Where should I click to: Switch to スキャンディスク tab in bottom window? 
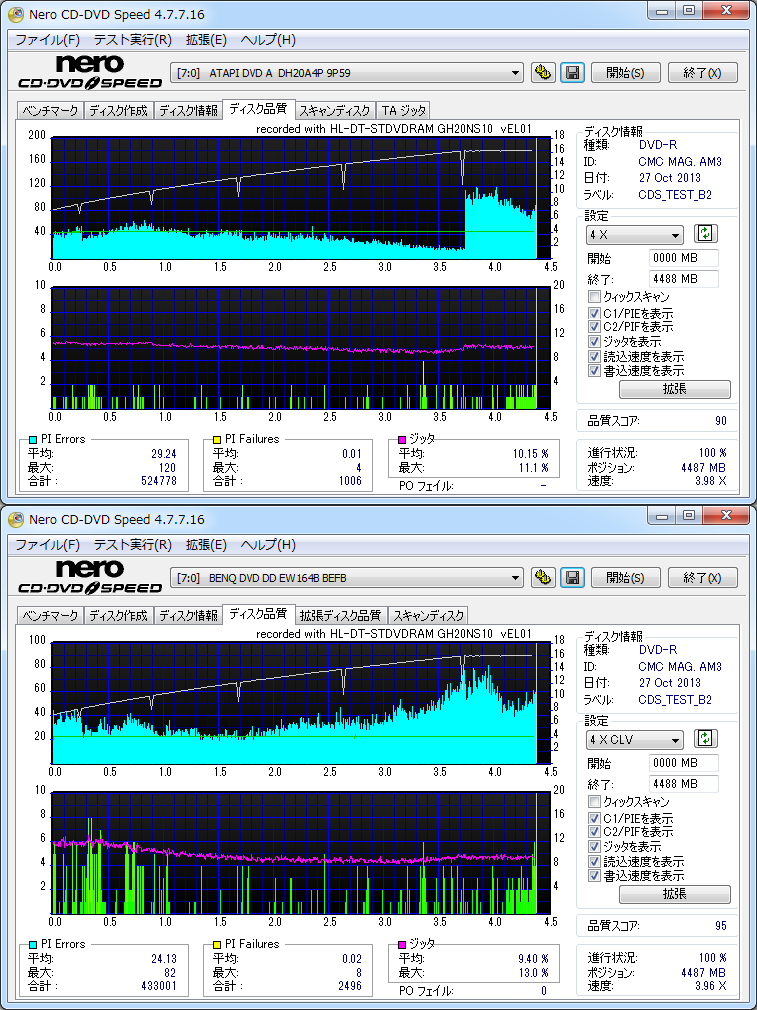click(x=428, y=616)
